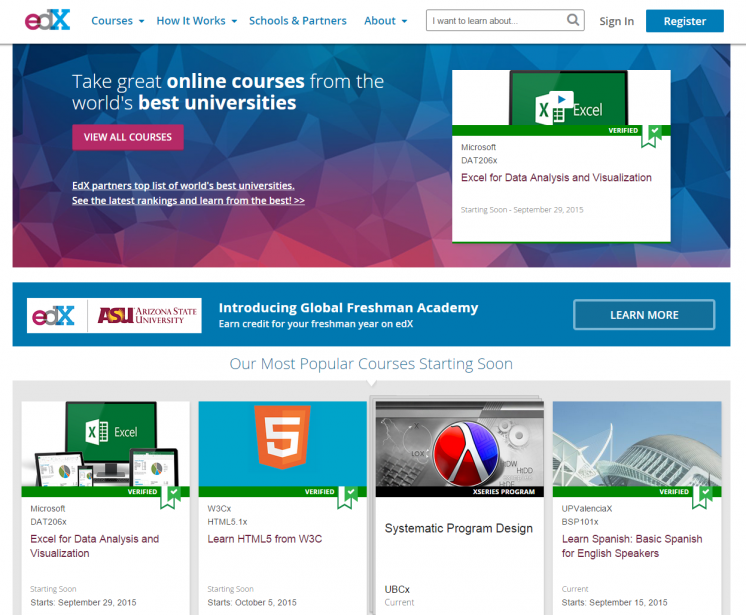Click Starts: September 15, 2015 text

click(x=614, y=603)
